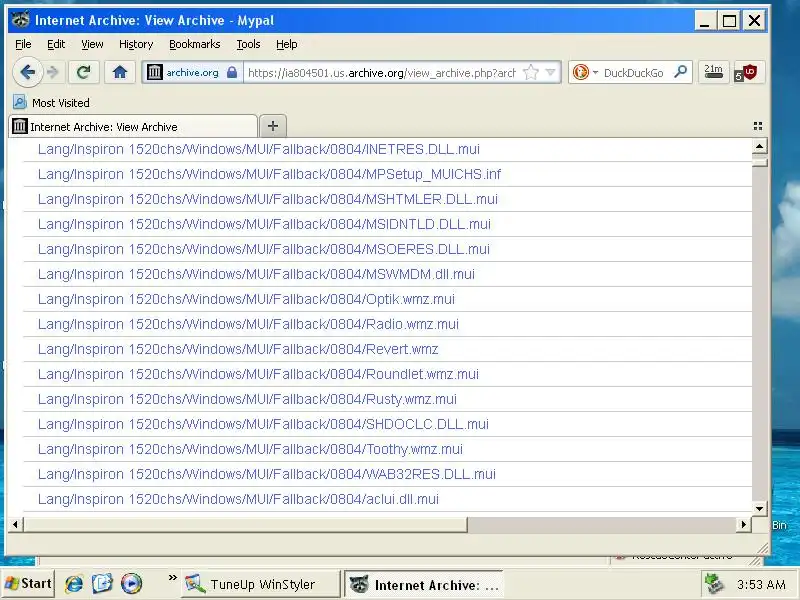
Task: Open the Bookmarks menu
Action: (x=194, y=44)
